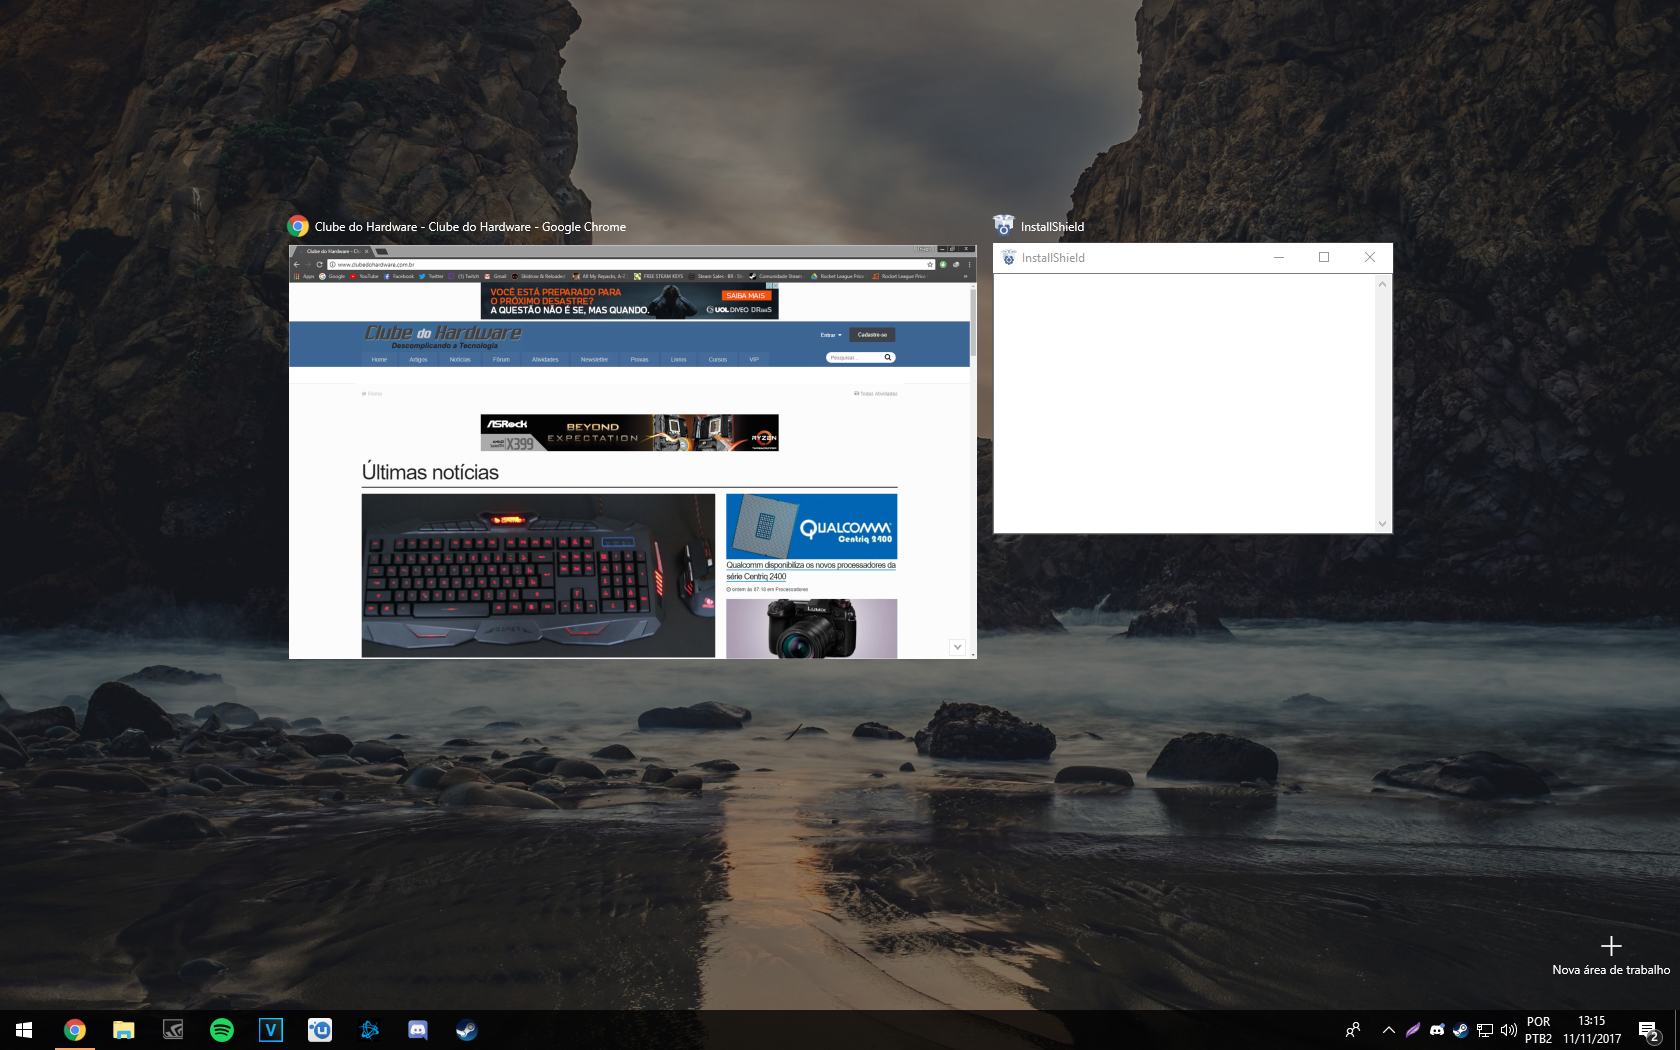This screenshot has width=1680, height=1050.
Task: Switch to the InstallShield window thumbnail
Action: click(1192, 388)
